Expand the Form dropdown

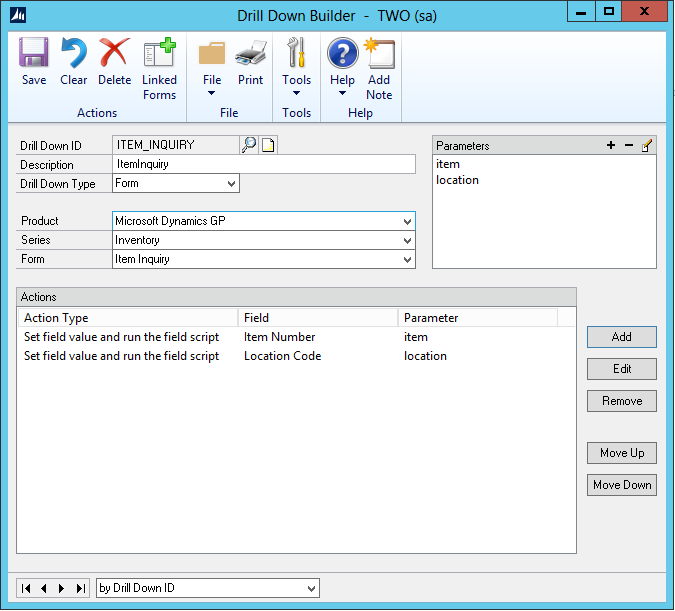coord(407,260)
